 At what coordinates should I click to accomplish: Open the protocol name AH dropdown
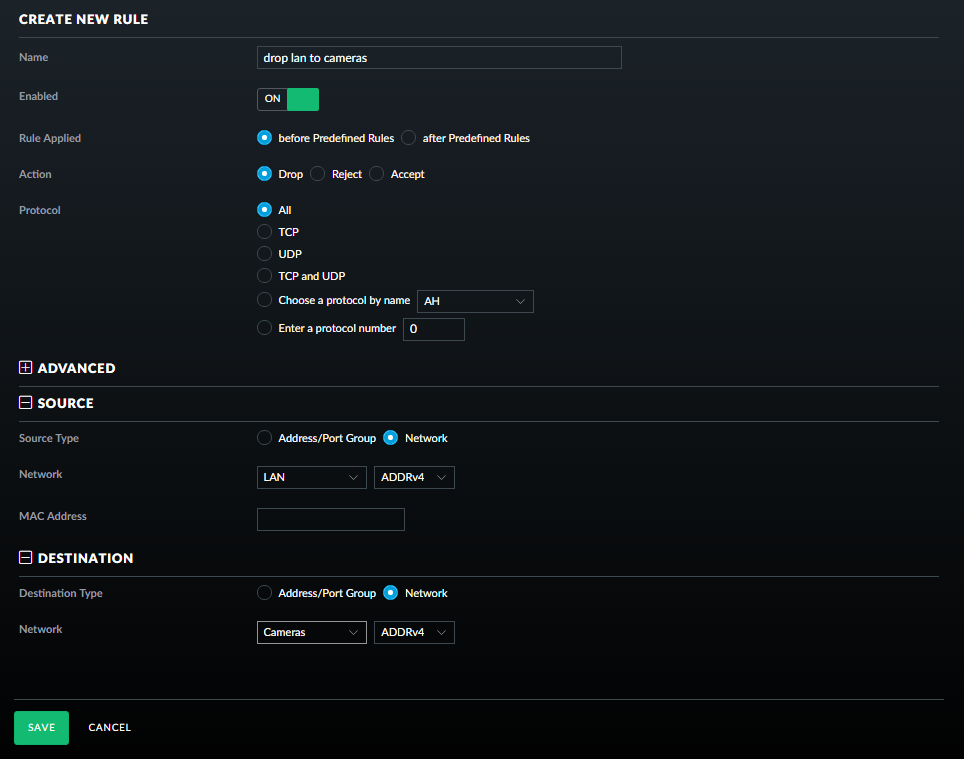click(x=475, y=301)
